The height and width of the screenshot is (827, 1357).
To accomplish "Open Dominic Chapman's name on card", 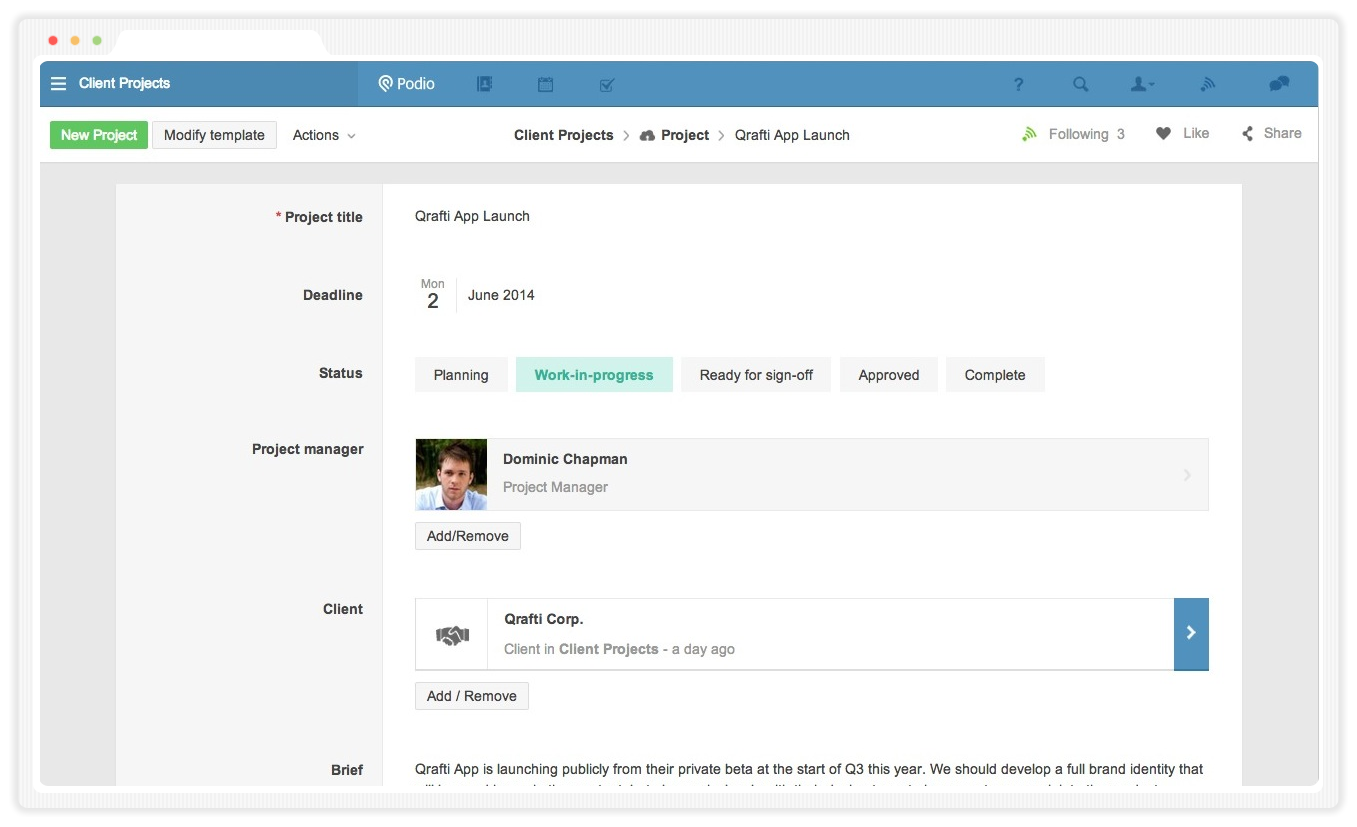I will (x=565, y=459).
